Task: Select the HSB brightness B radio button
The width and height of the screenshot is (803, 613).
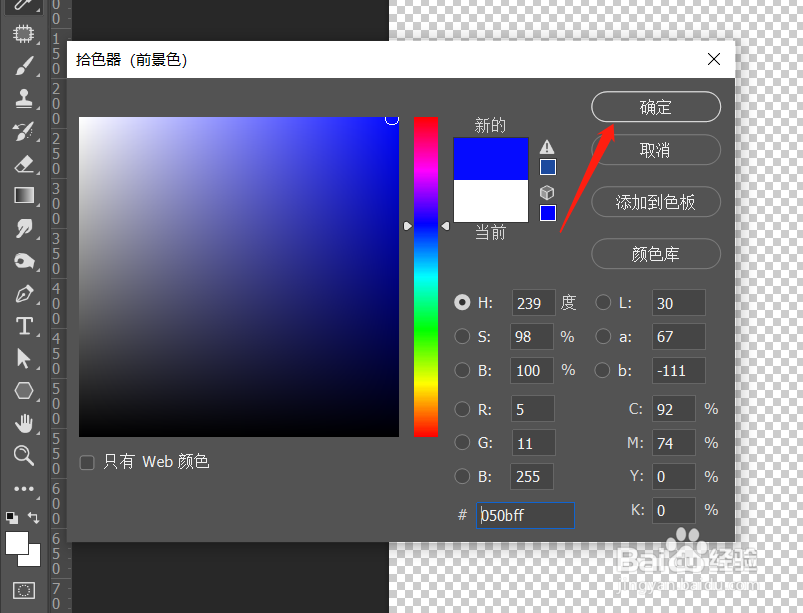Action: tap(462, 370)
